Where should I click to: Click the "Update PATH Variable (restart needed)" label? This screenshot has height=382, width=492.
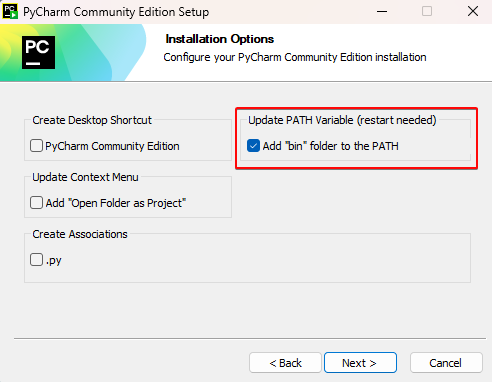coord(342,120)
